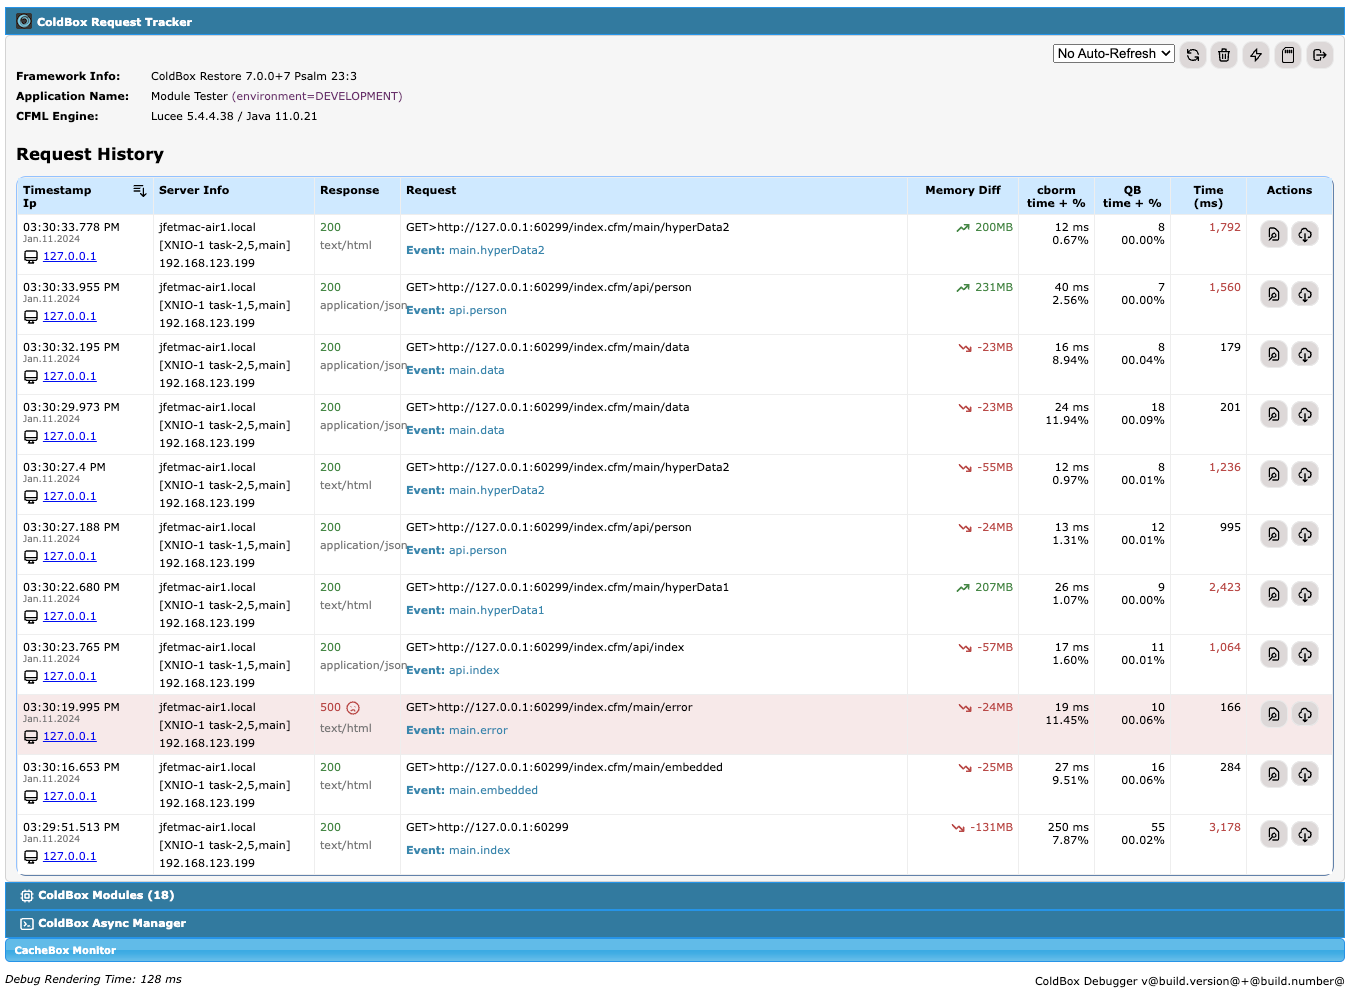This screenshot has height=998, width=1352.
Task: Click the 500 response status code
Action: (330, 708)
